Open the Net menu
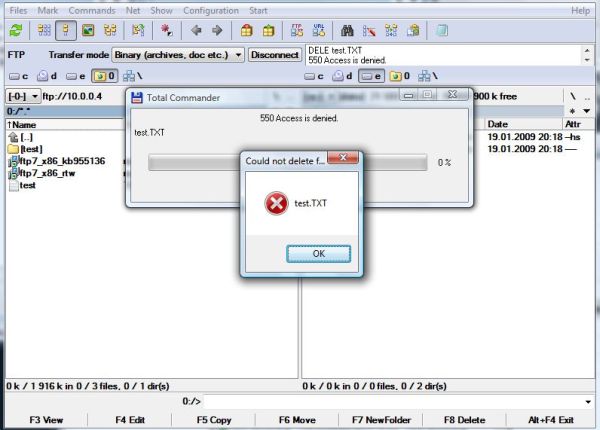This screenshot has width=600, height=430. click(x=133, y=11)
